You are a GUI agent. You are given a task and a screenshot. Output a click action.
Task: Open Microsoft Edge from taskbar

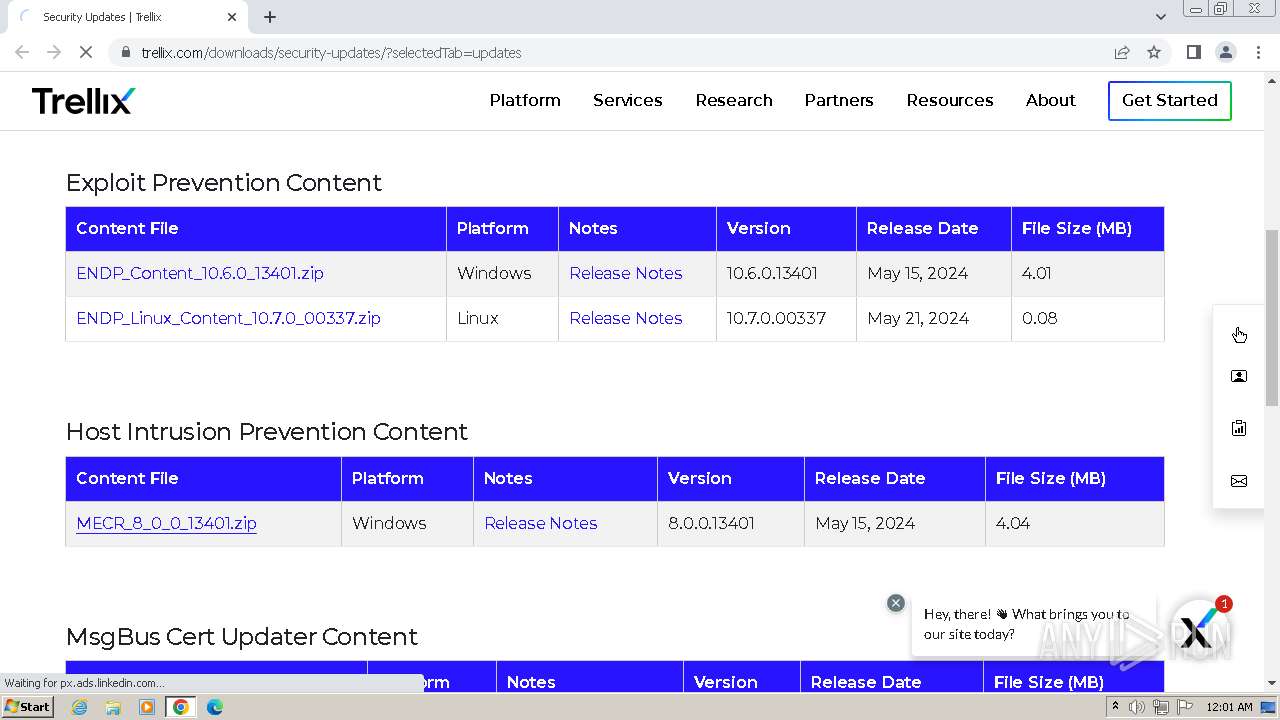pyautogui.click(x=215, y=707)
